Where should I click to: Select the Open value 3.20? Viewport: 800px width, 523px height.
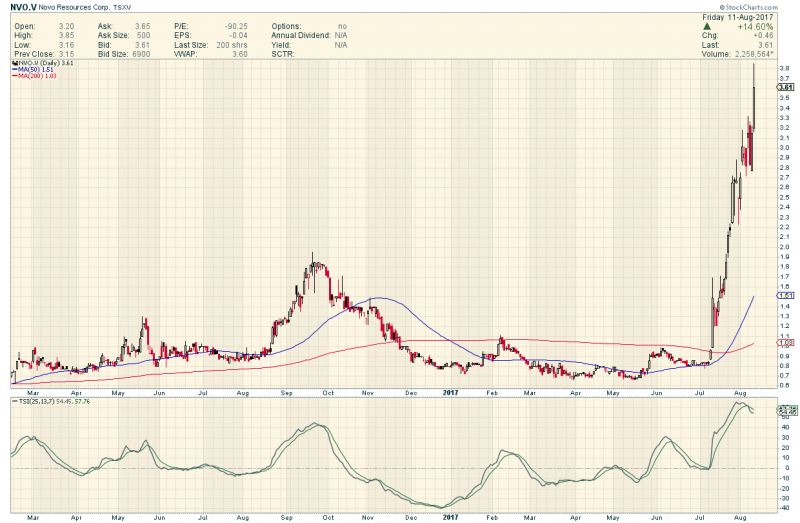coord(66,27)
